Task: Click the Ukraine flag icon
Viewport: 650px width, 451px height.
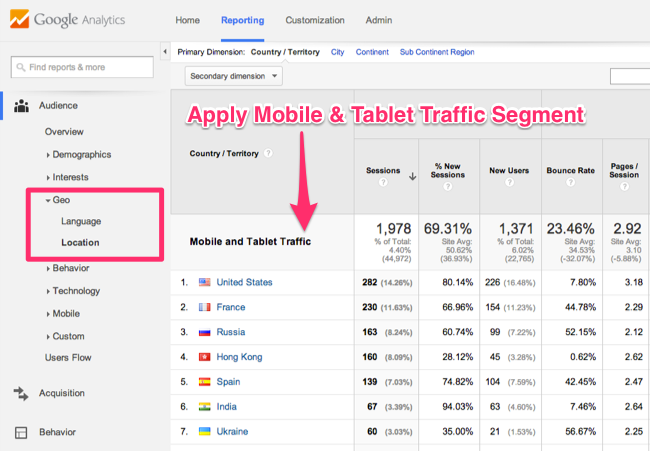Action: point(204,432)
